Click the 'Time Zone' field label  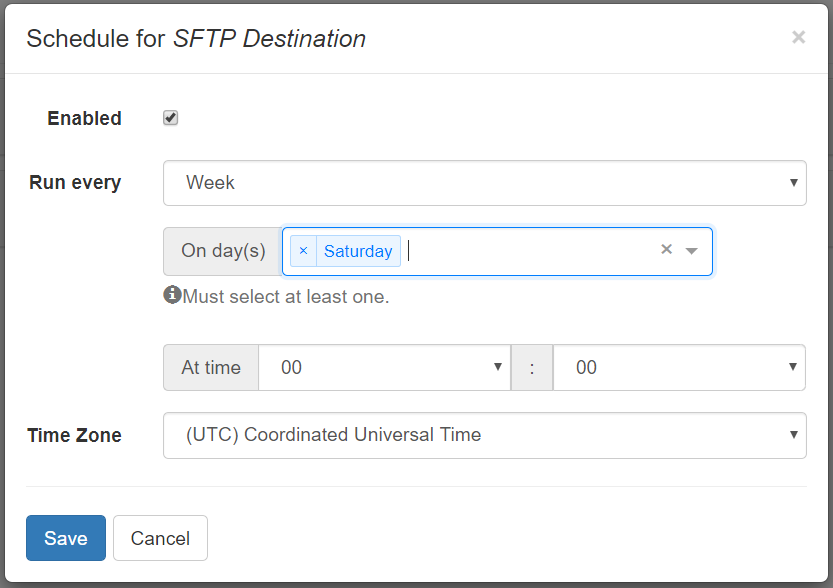click(x=75, y=435)
